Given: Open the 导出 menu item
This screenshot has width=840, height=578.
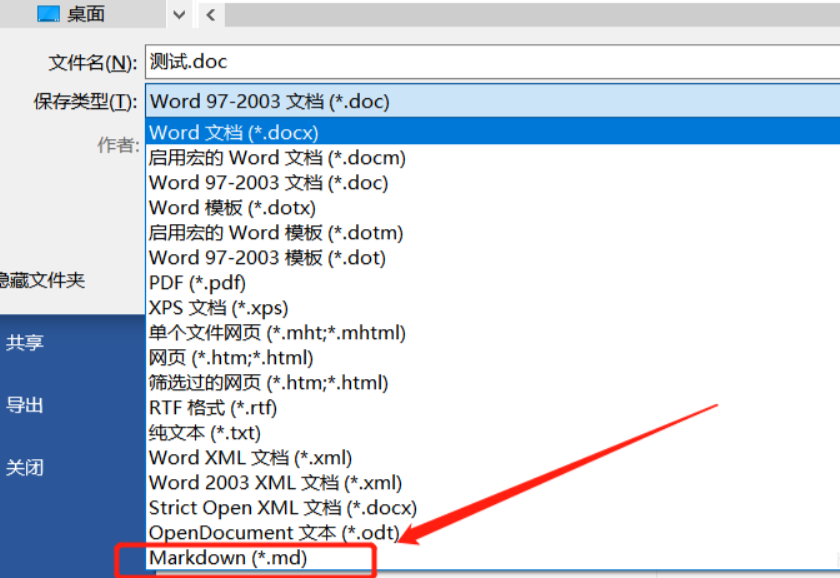Looking at the screenshot, I should [25, 405].
